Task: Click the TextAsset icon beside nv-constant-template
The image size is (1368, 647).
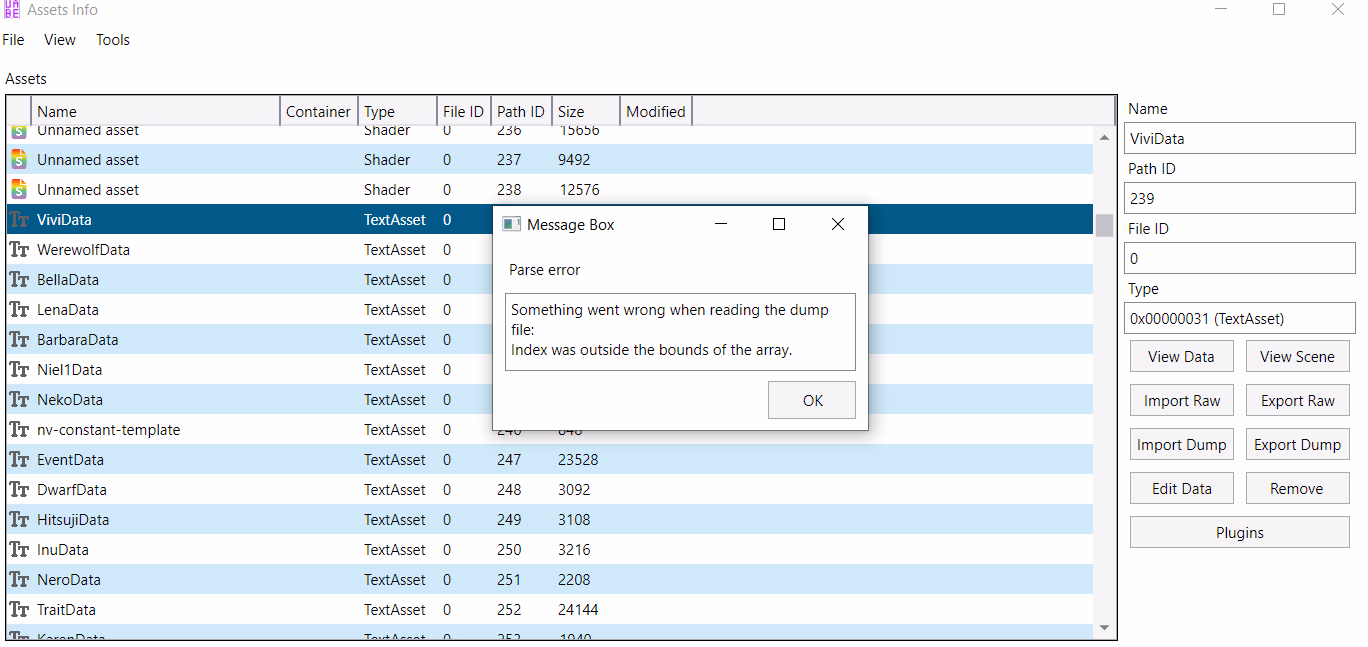Action: 19,430
